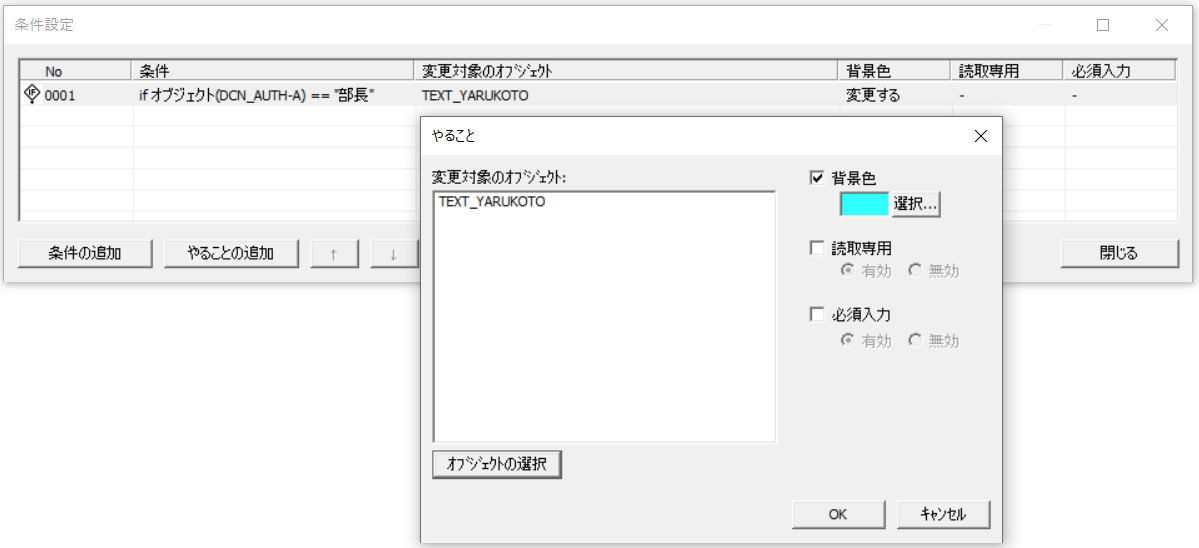Move row up with ↑ button
This screenshot has width=1199, height=548.
(334, 255)
